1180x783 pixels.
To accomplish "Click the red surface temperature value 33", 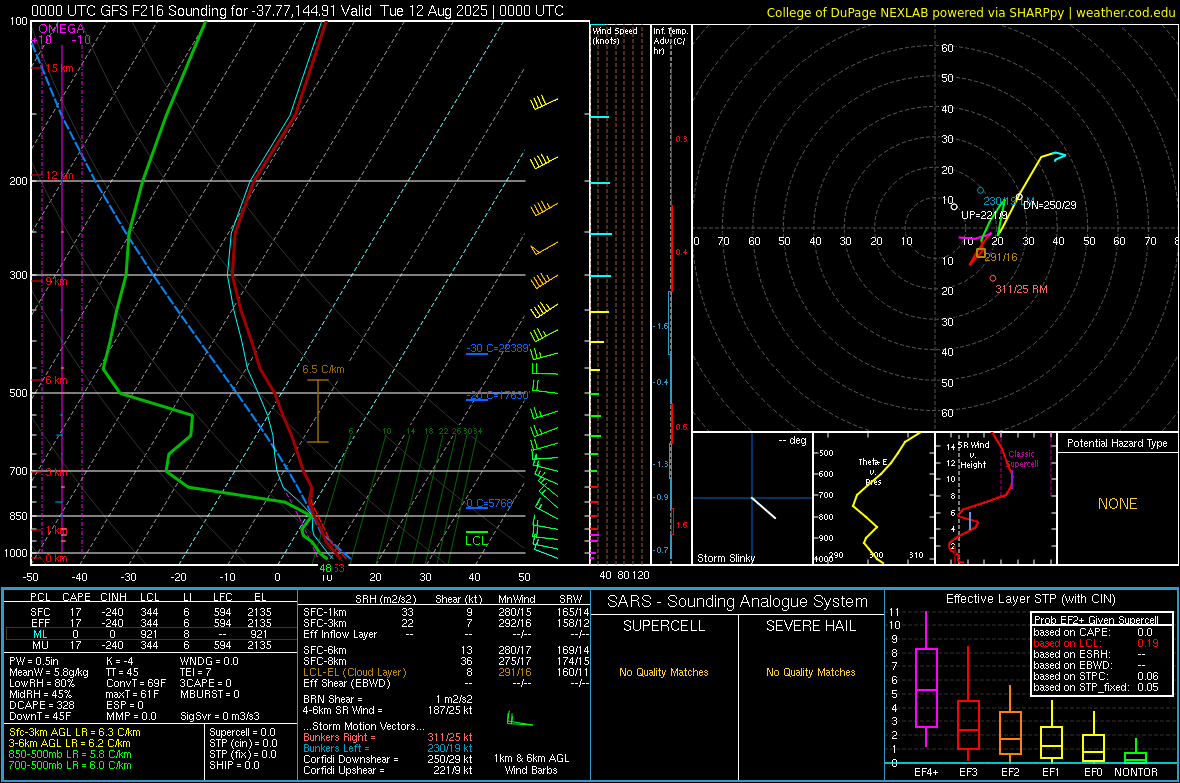I will tap(339, 568).
